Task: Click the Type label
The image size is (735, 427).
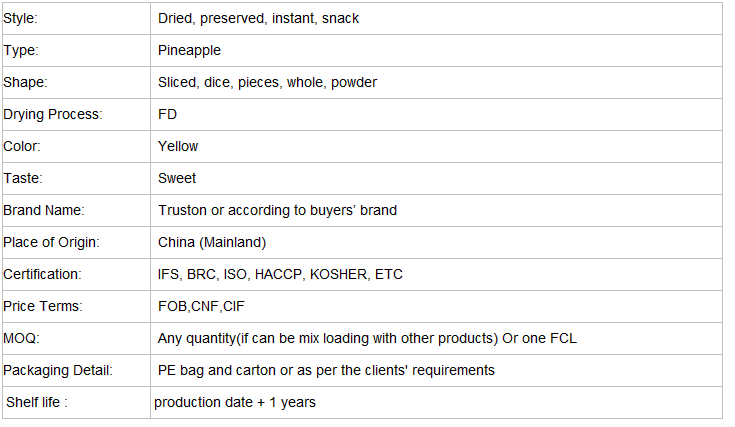Action: click(x=21, y=50)
